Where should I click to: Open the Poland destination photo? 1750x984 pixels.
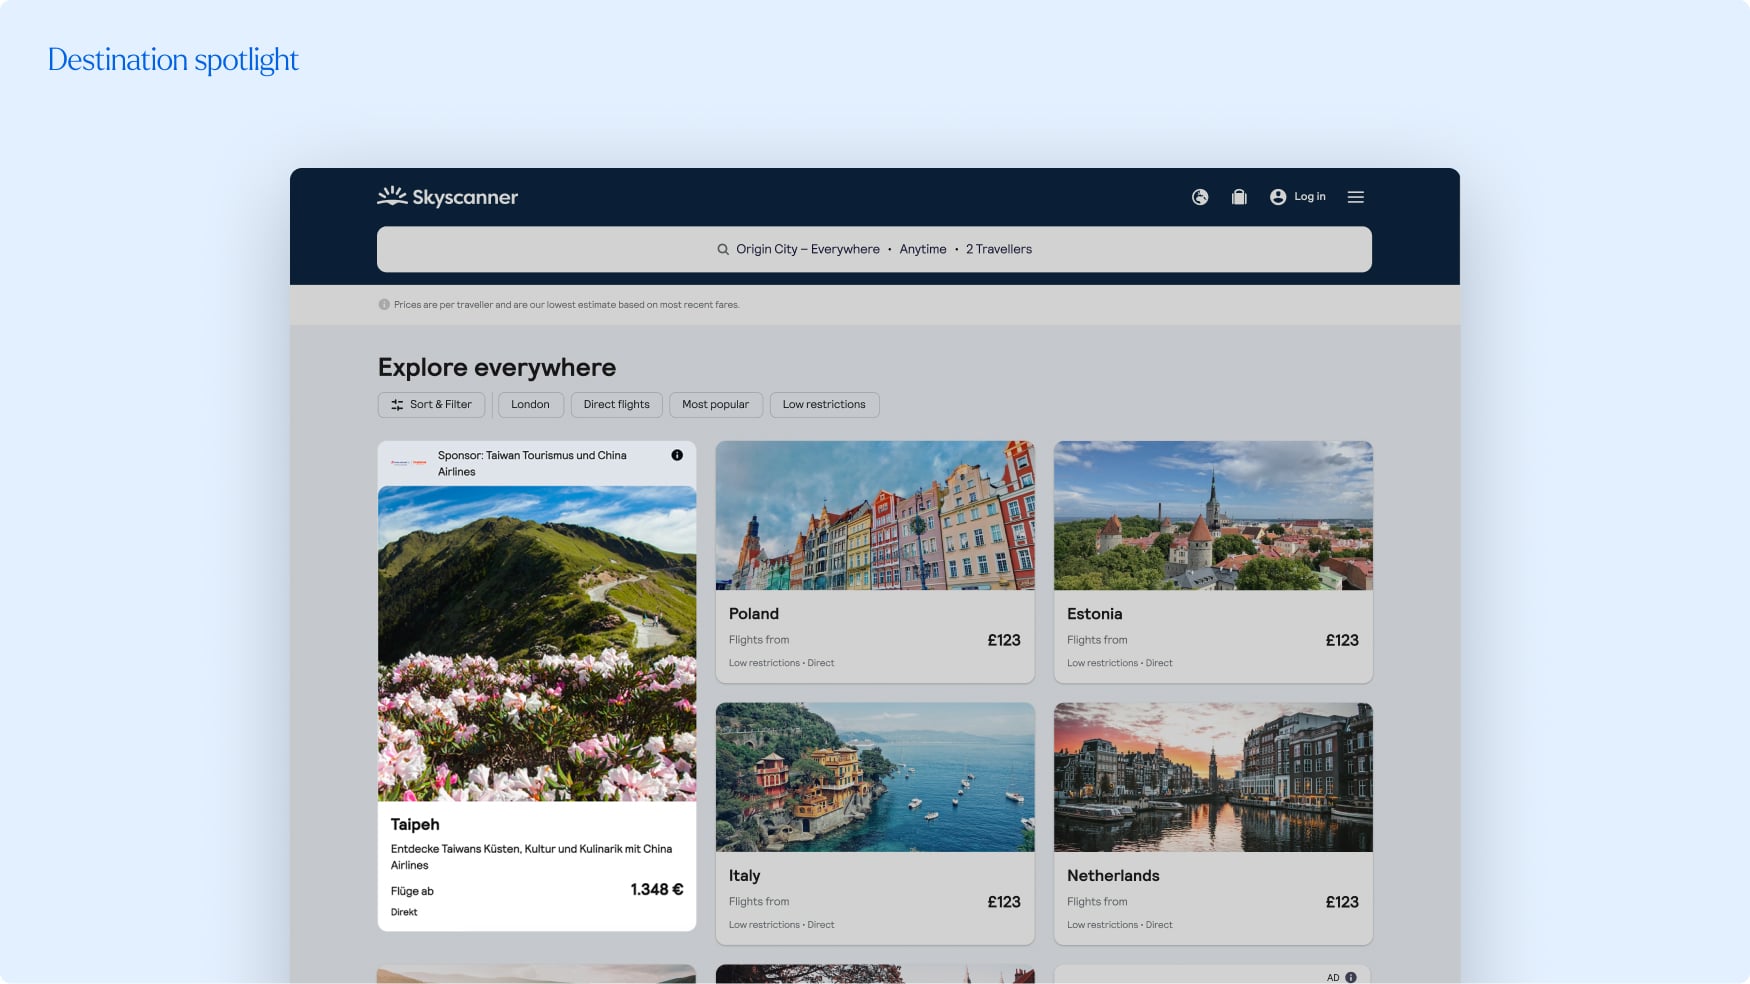(x=875, y=515)
